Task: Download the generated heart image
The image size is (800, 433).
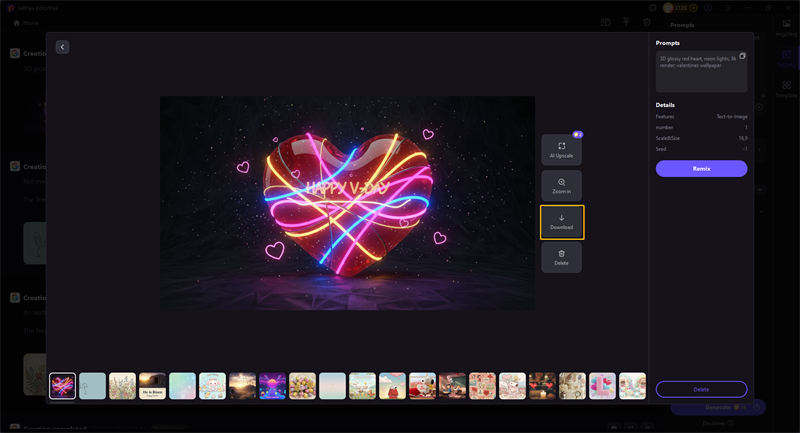Action: click(x=561, y=222)
